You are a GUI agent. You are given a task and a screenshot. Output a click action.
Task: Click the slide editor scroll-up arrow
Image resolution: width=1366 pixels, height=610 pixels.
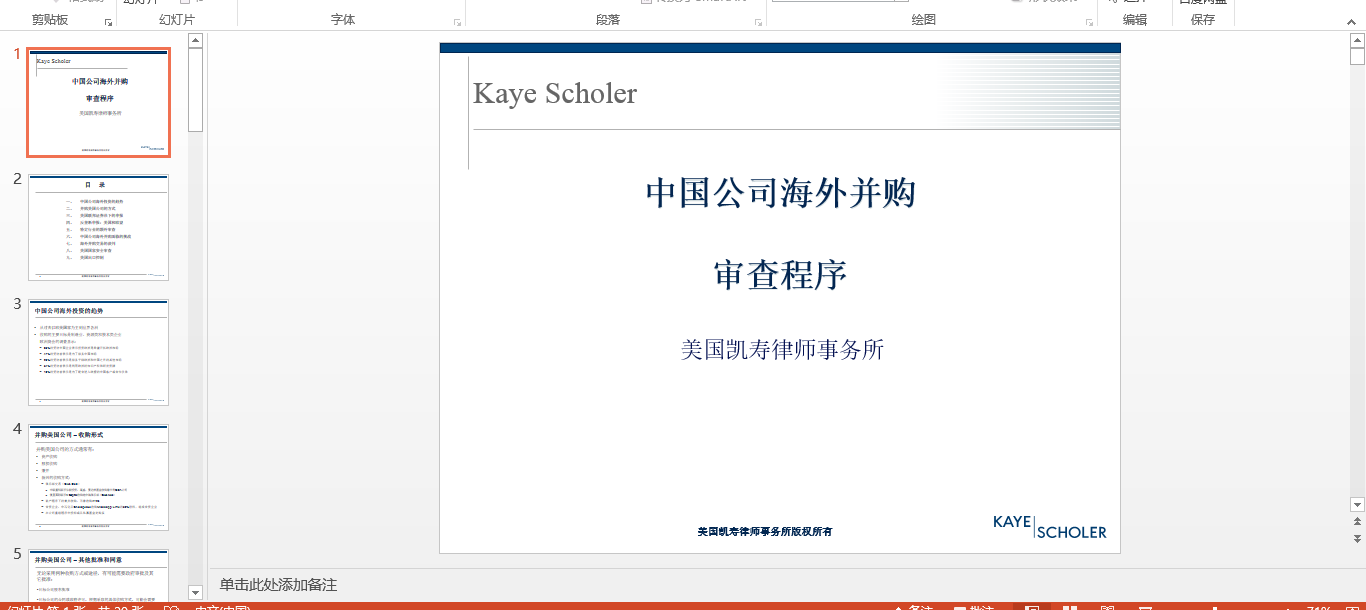click(x=1357, y=41)
